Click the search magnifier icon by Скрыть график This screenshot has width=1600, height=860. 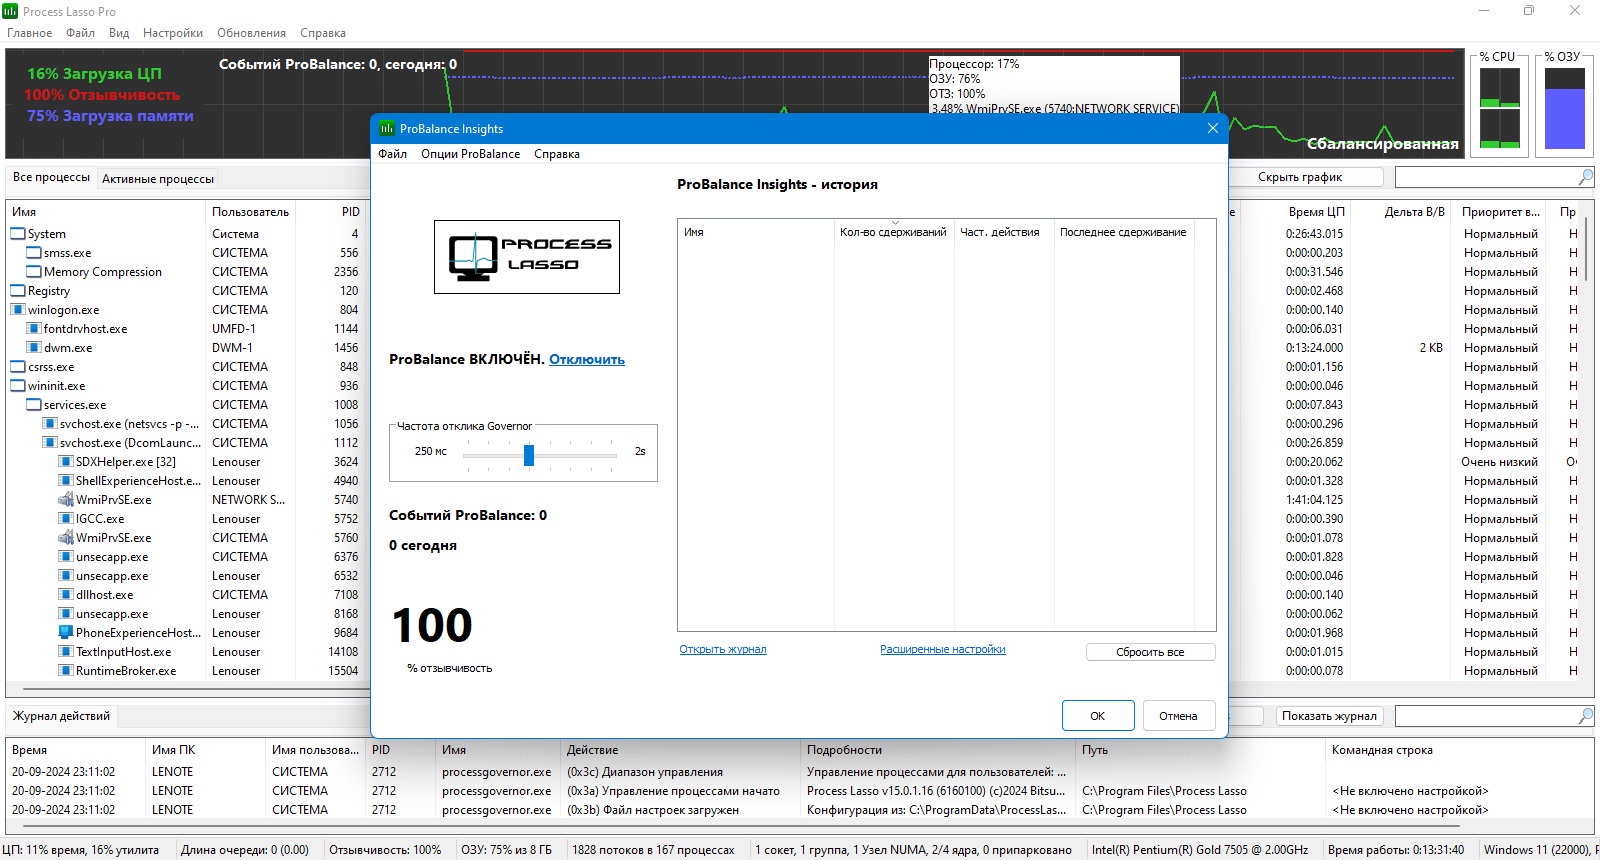coord(1585,177)
